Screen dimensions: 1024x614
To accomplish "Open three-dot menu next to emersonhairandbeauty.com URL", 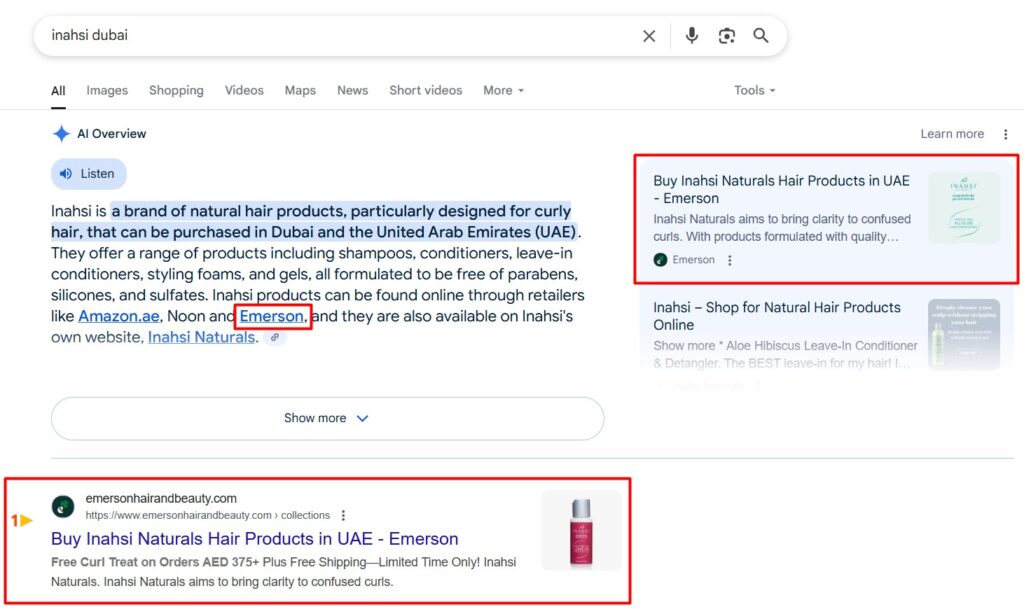I will [344, 515].
